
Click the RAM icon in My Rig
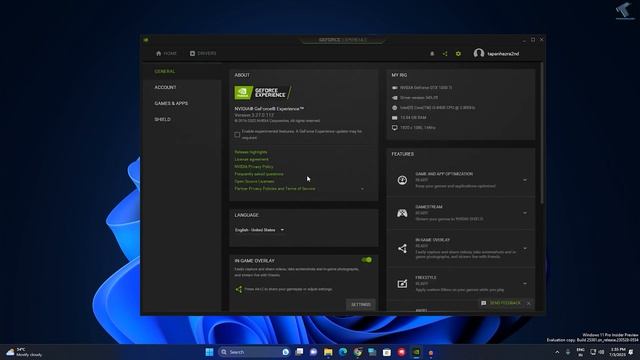point(395,118)
